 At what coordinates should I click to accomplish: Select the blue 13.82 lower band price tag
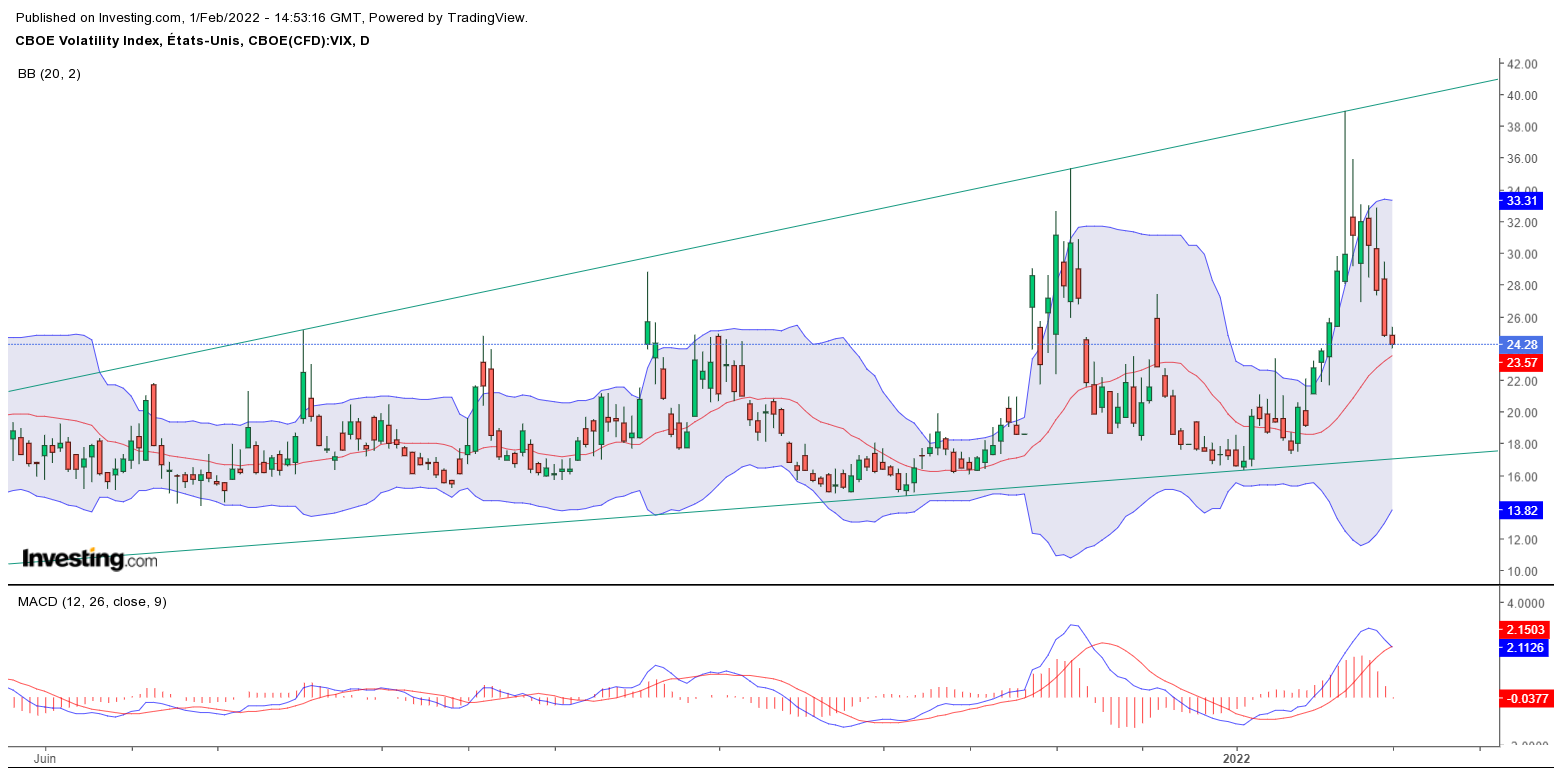coord(1521,510)
